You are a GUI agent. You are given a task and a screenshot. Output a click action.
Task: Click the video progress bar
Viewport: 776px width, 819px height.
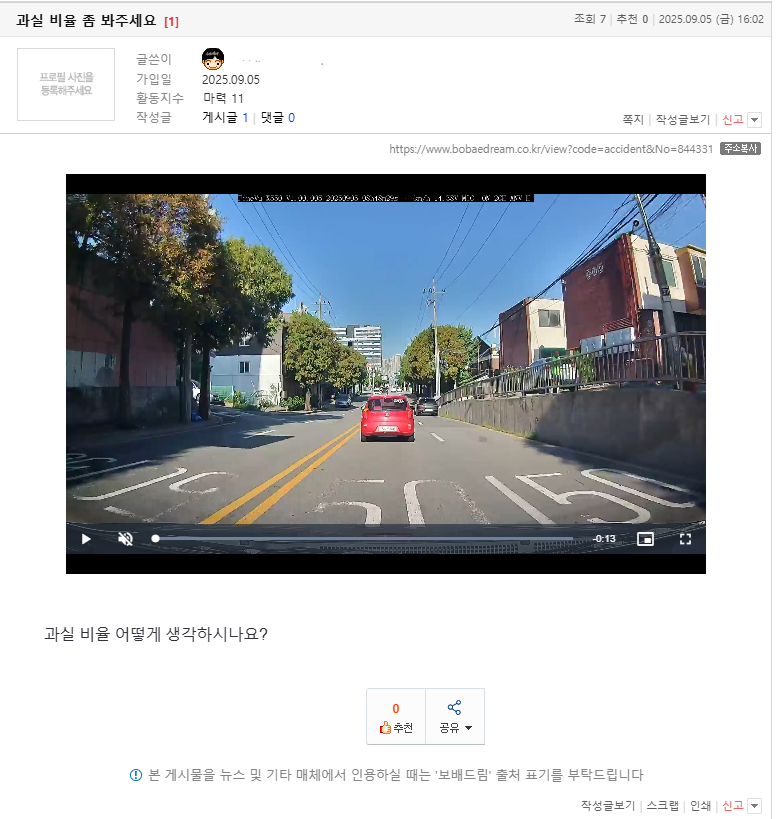click(x=364, y=539)
